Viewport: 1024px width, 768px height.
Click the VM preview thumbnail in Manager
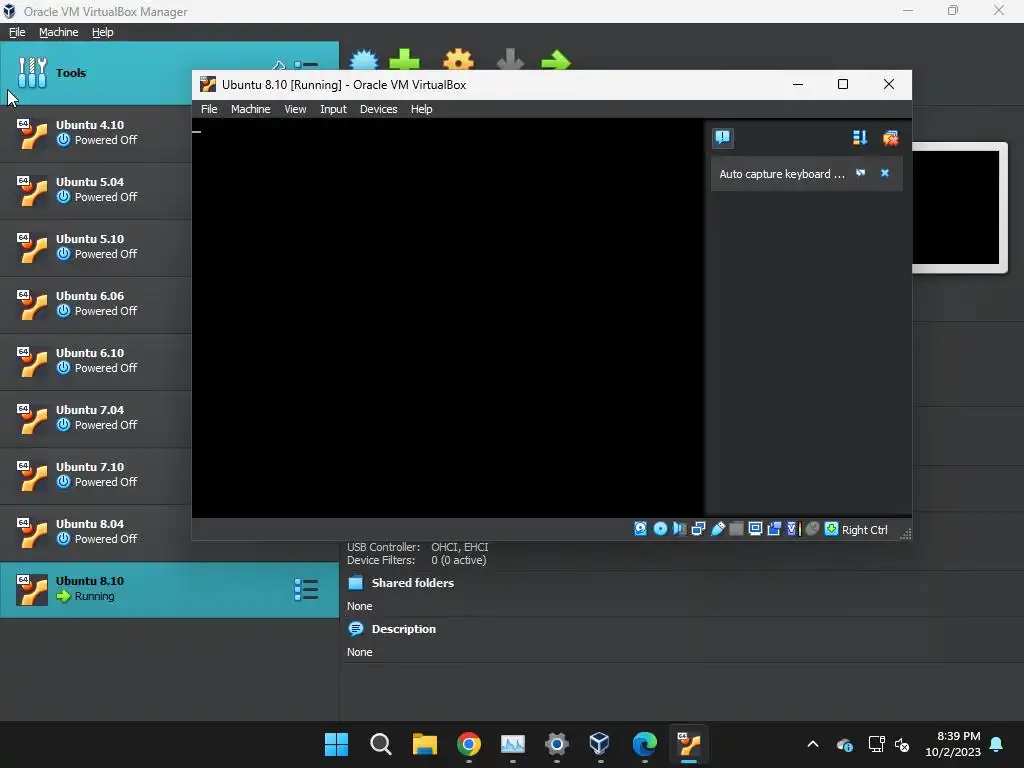coord(959,207)
